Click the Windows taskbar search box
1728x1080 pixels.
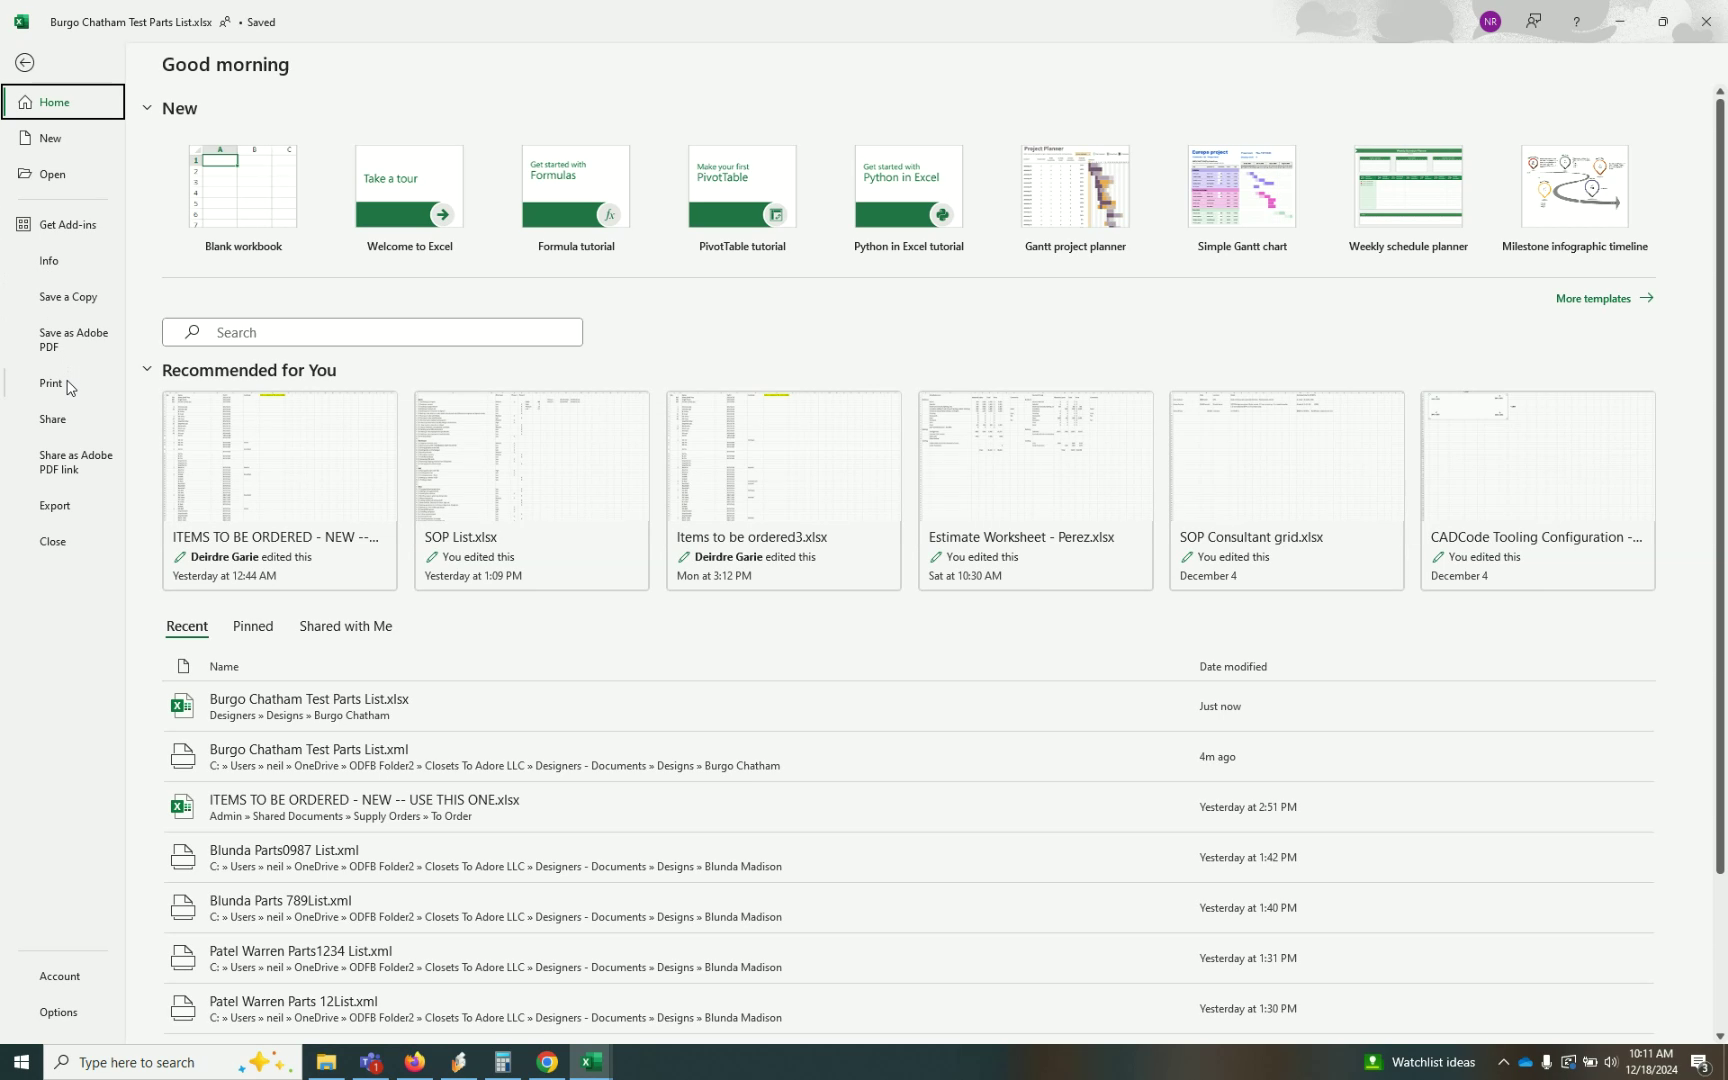click(x=172, y=1062)
